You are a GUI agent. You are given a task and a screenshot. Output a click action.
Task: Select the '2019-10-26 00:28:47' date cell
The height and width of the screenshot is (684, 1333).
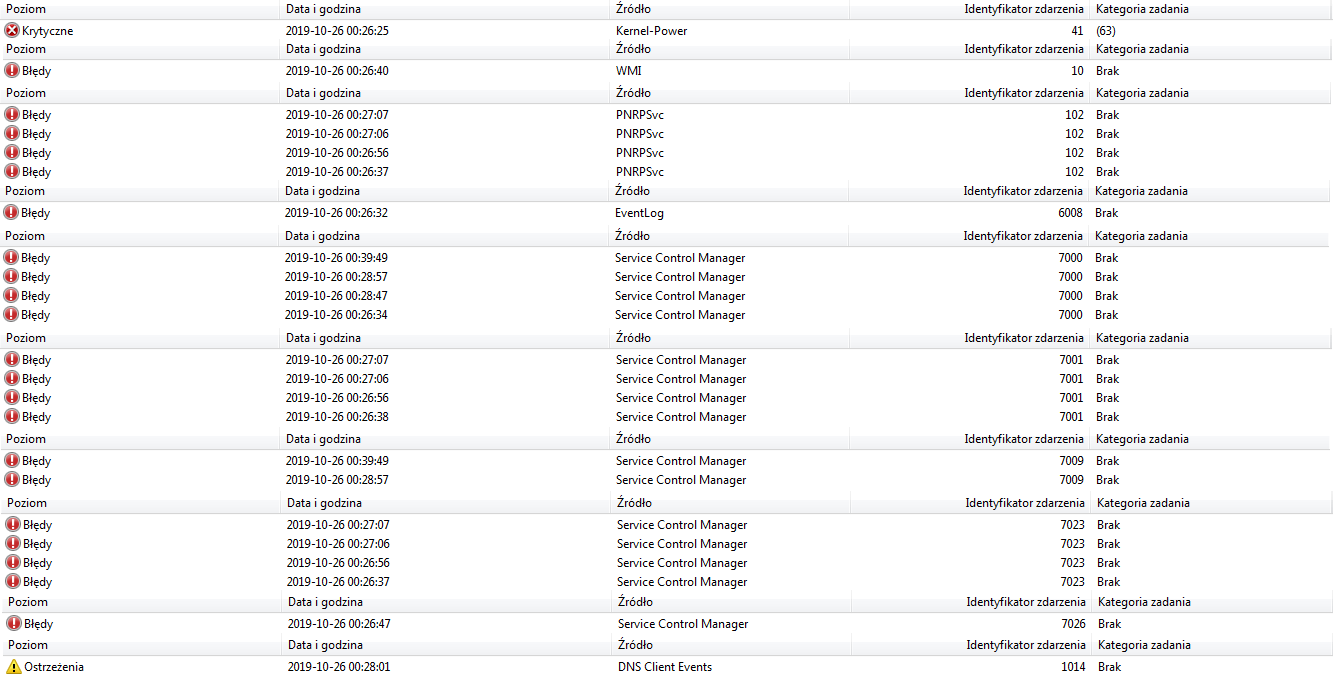[x=337, y=296]
